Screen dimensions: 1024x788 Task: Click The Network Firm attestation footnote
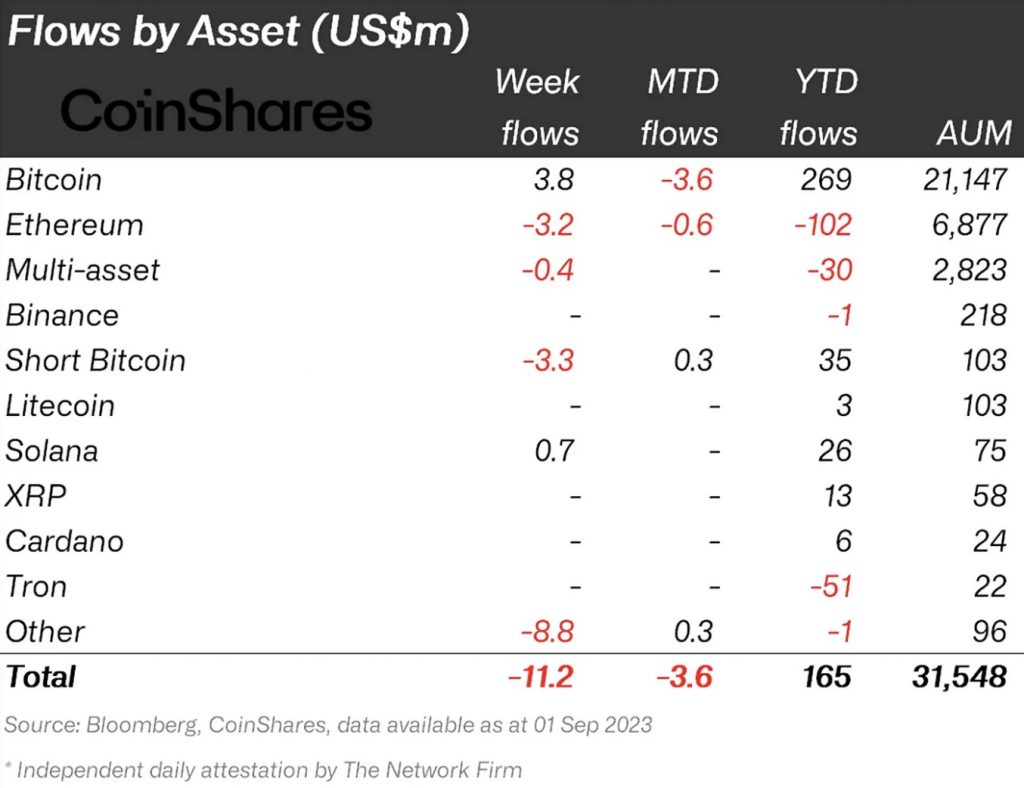click(263, 770)
